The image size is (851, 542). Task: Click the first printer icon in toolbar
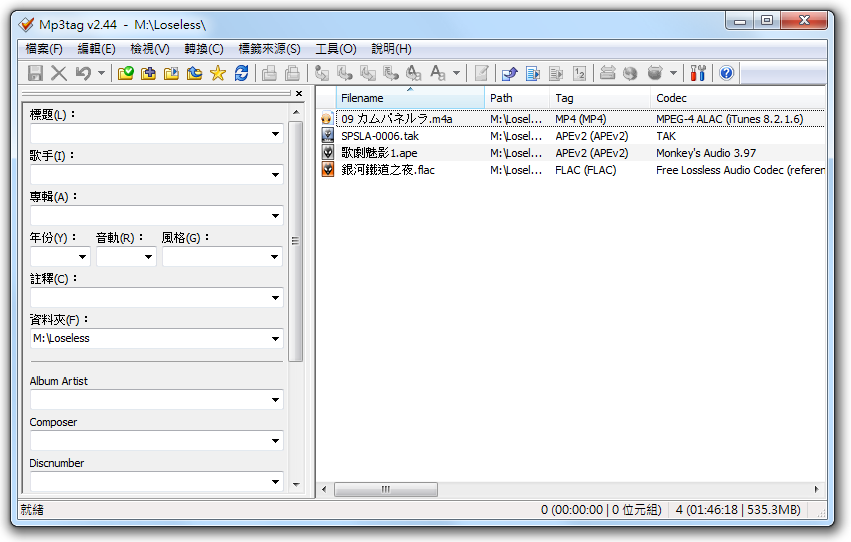point(269,73)
